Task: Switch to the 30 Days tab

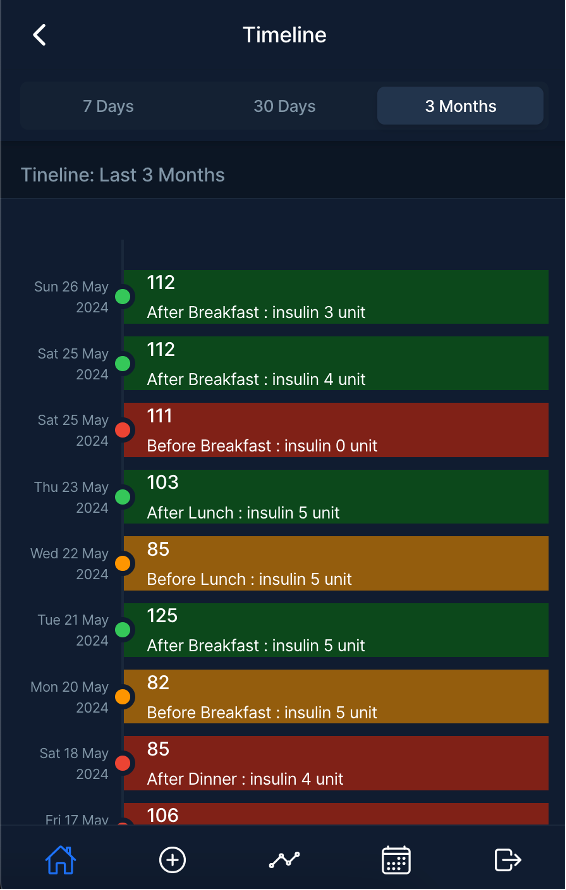Action: click(284, 106)
